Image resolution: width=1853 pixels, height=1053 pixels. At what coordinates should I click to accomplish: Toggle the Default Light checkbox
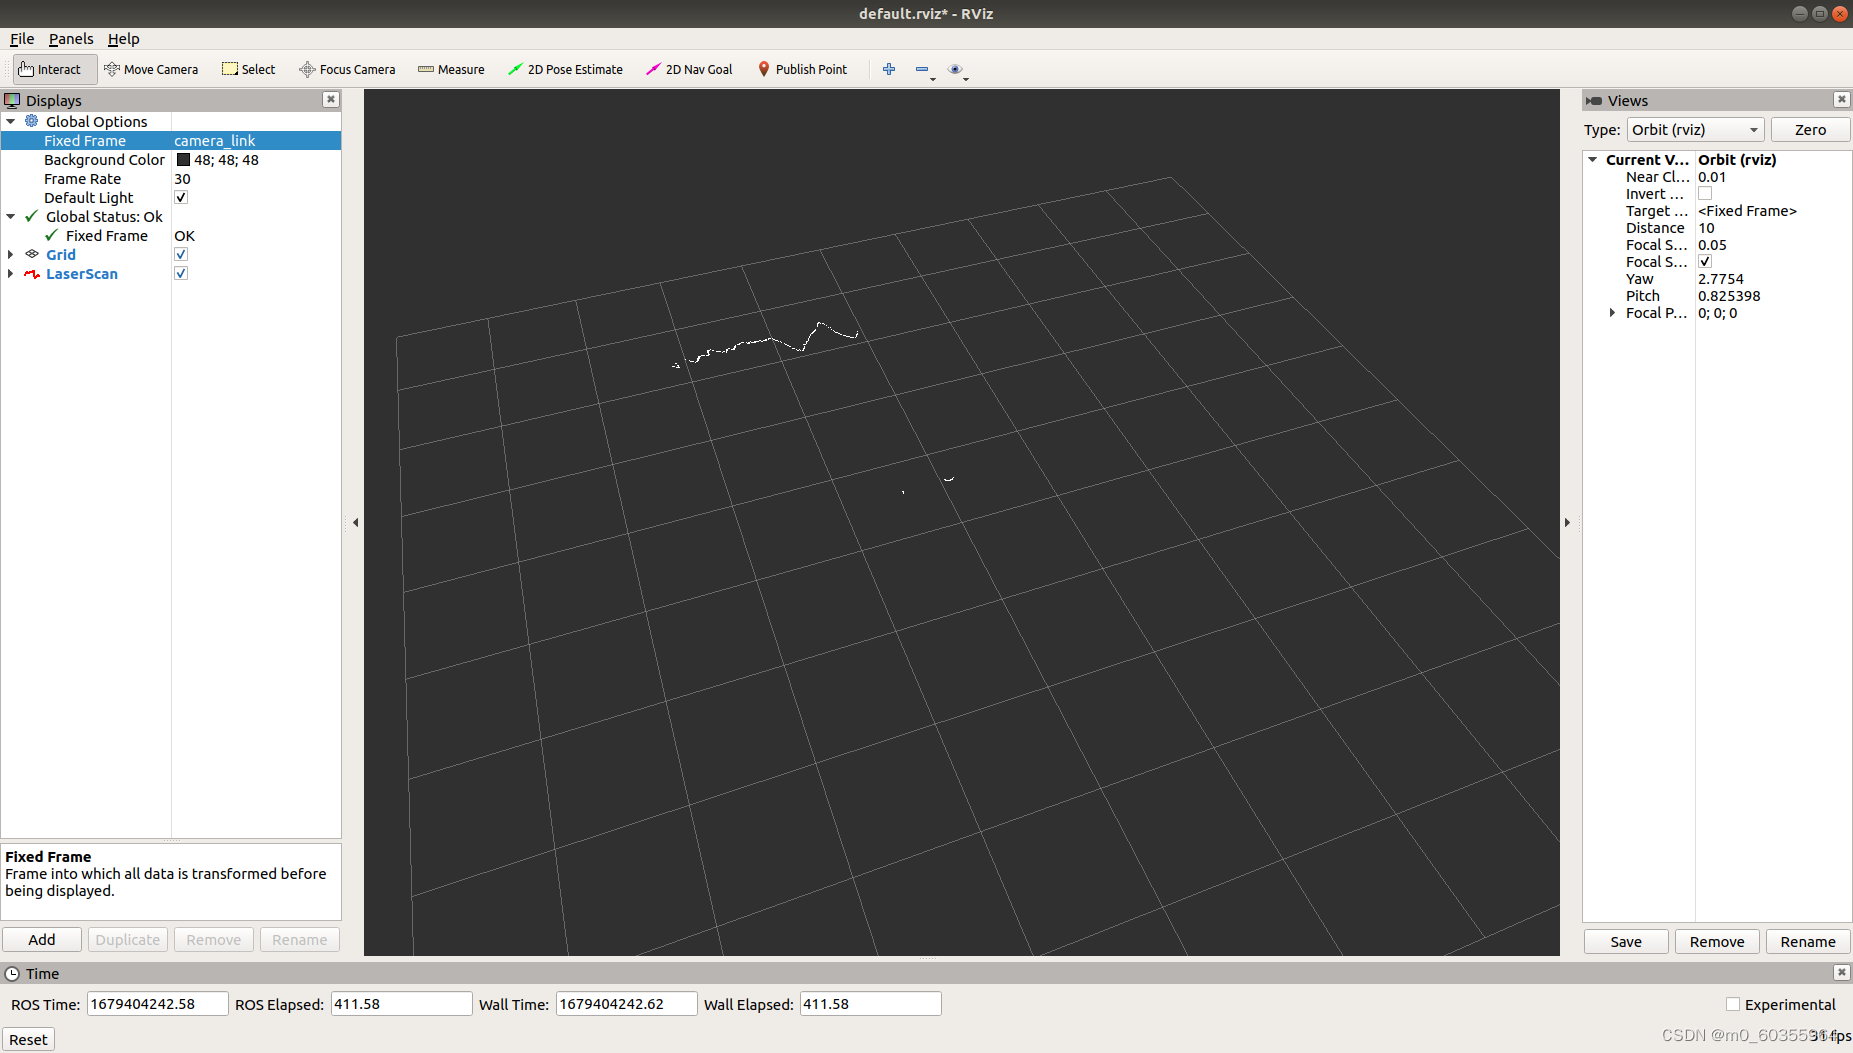181,197
